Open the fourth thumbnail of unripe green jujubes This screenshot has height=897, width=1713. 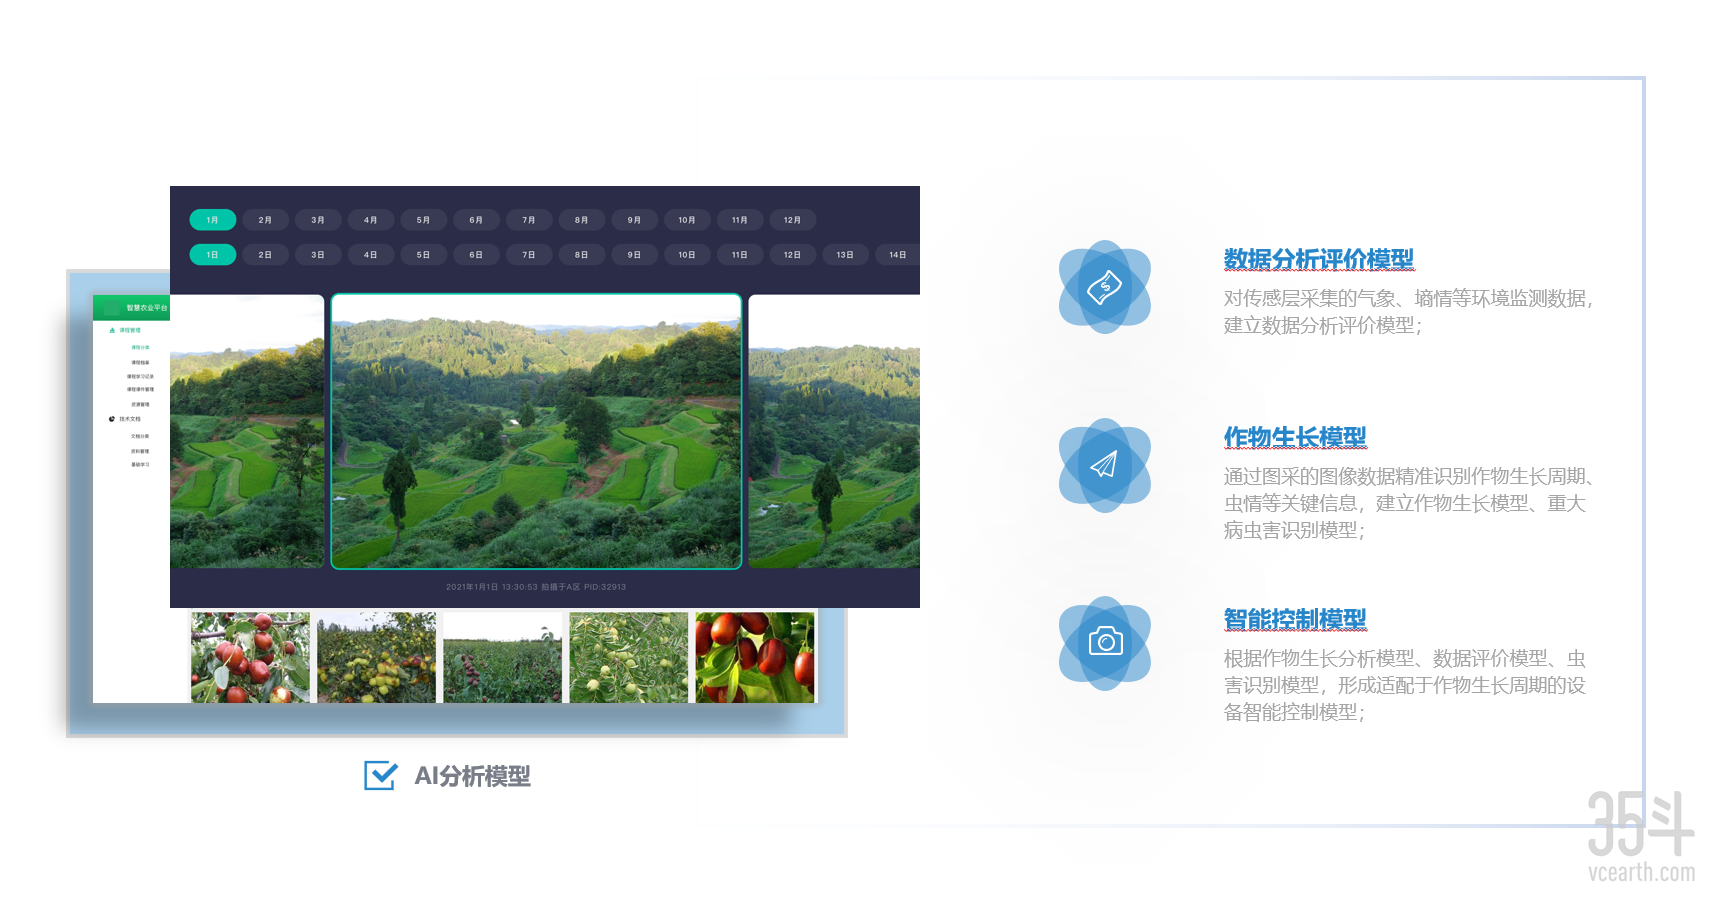click(628, 657)
